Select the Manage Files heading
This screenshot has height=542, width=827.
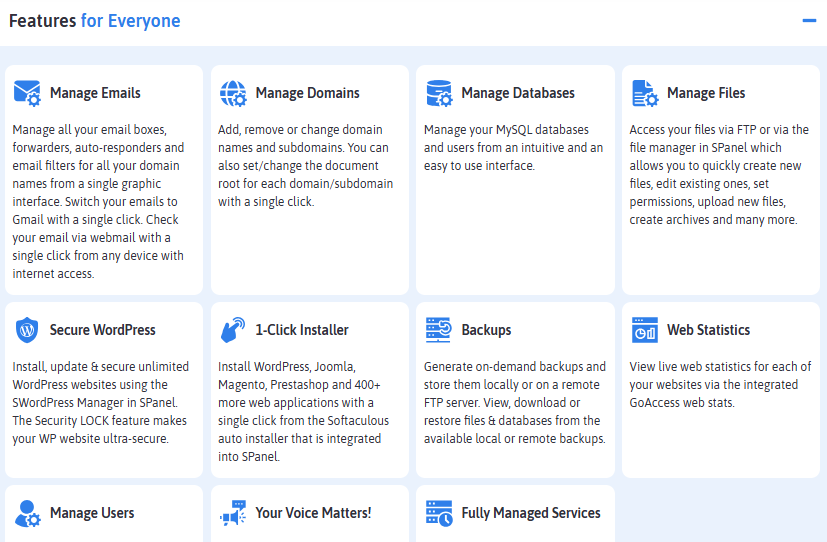(x=706, y=93)
